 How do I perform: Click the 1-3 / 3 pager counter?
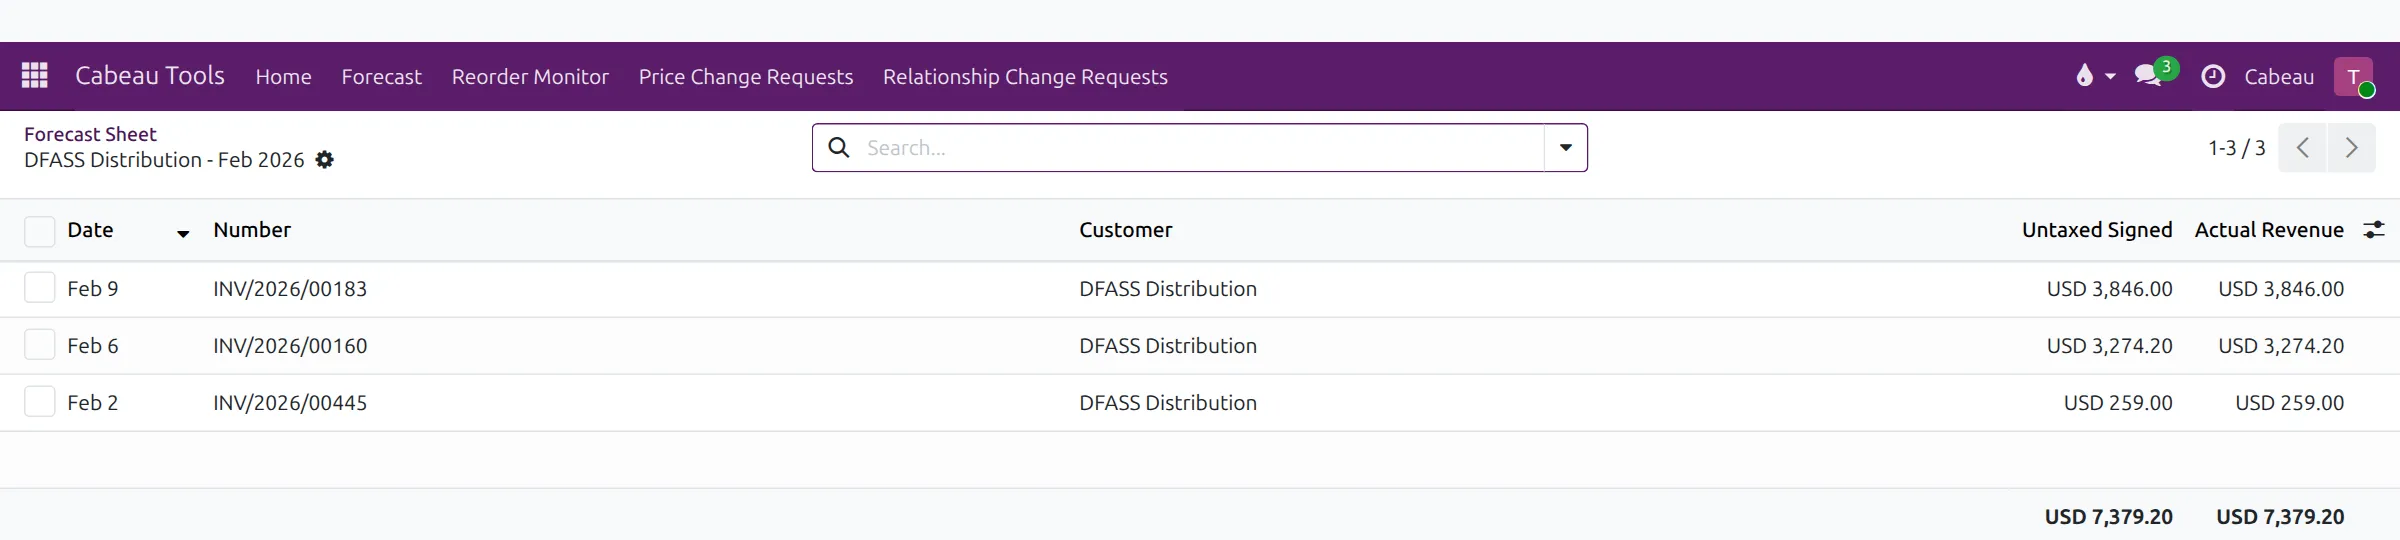click(2237, 148)
